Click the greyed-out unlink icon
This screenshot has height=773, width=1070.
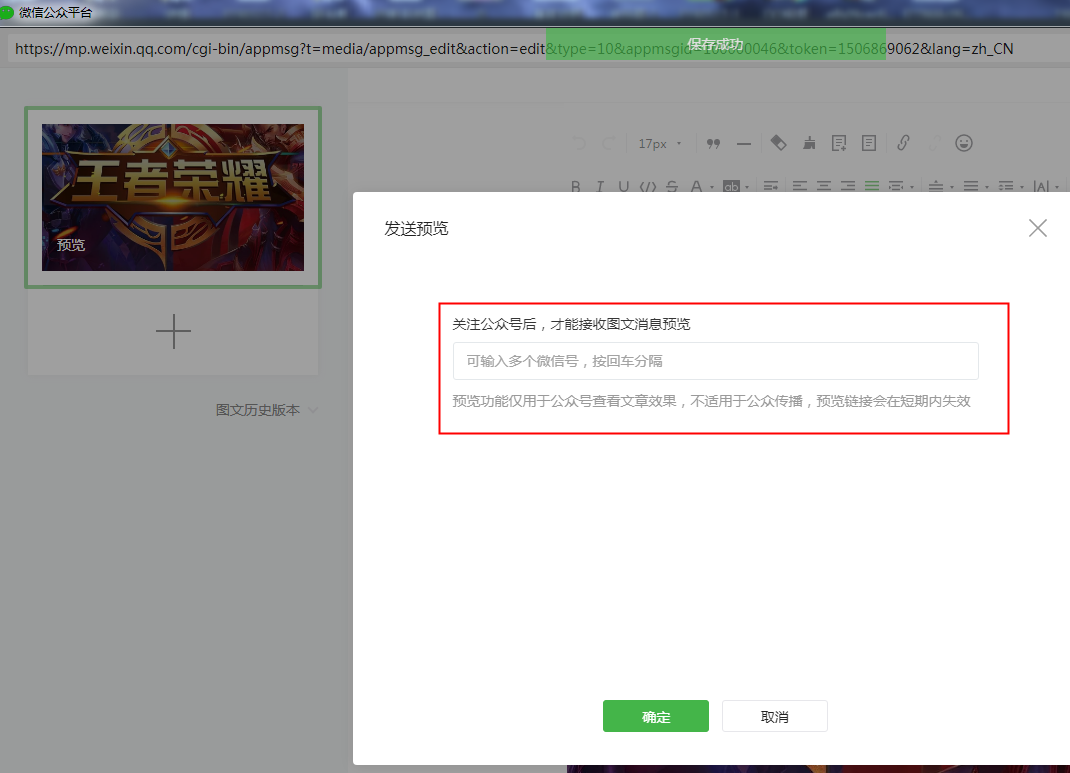[934, 143]
